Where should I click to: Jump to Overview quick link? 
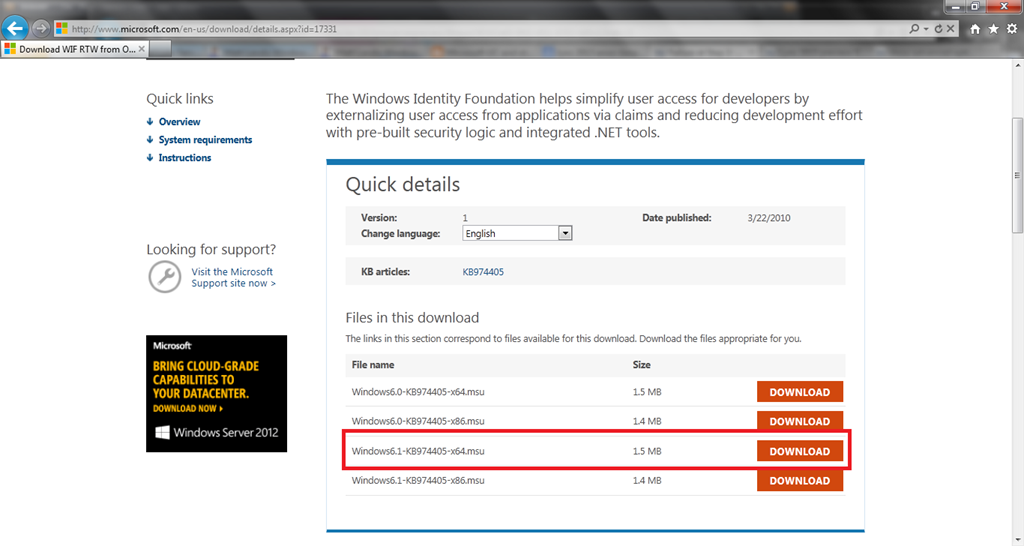(179, 121)
